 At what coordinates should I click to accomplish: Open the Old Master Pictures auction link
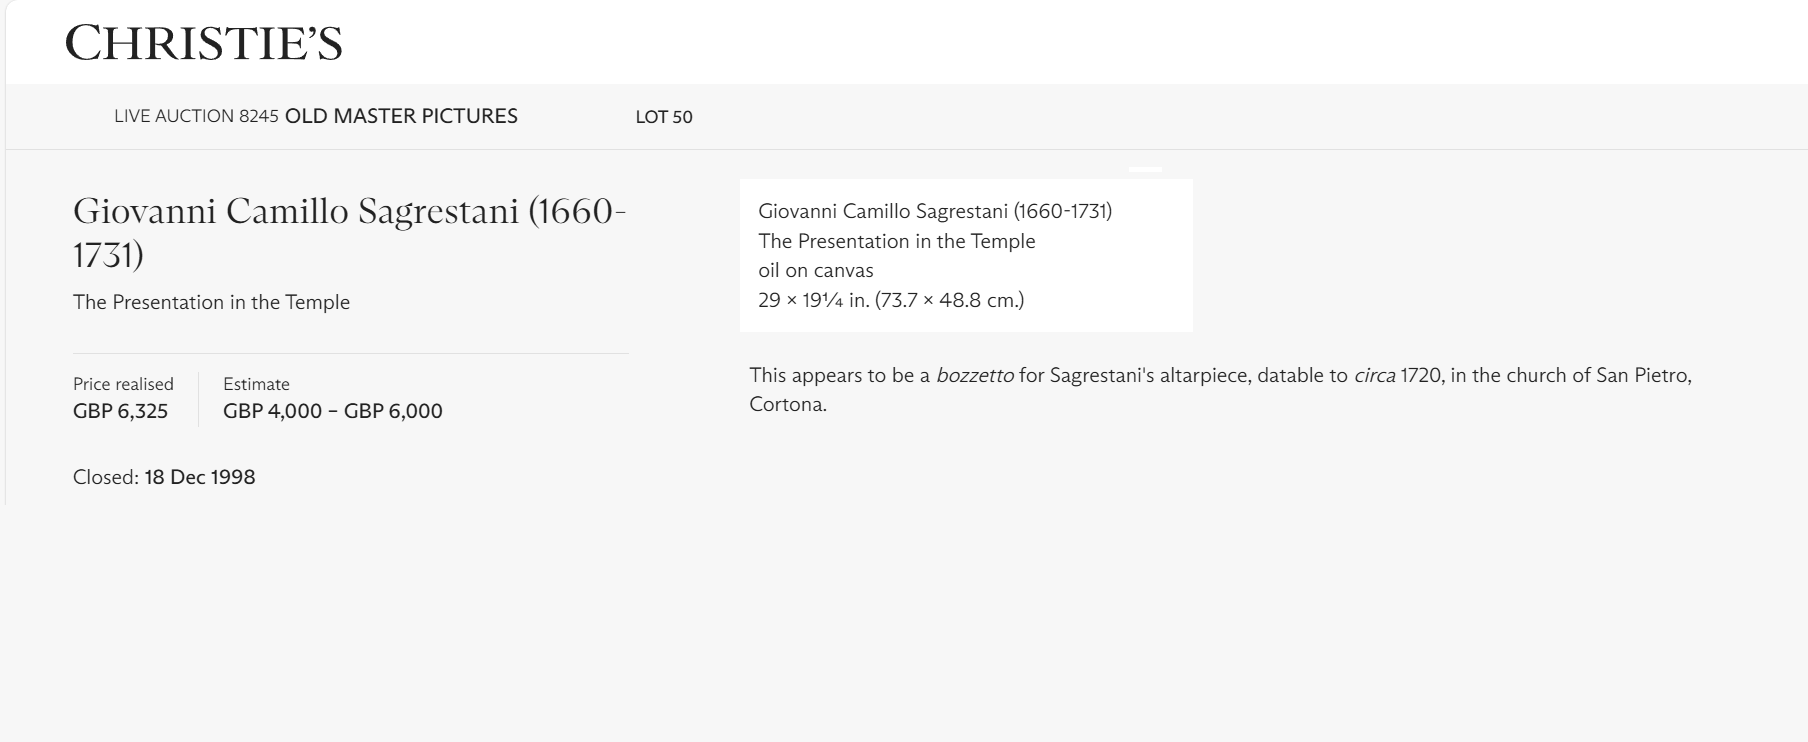tap(401, 116)
